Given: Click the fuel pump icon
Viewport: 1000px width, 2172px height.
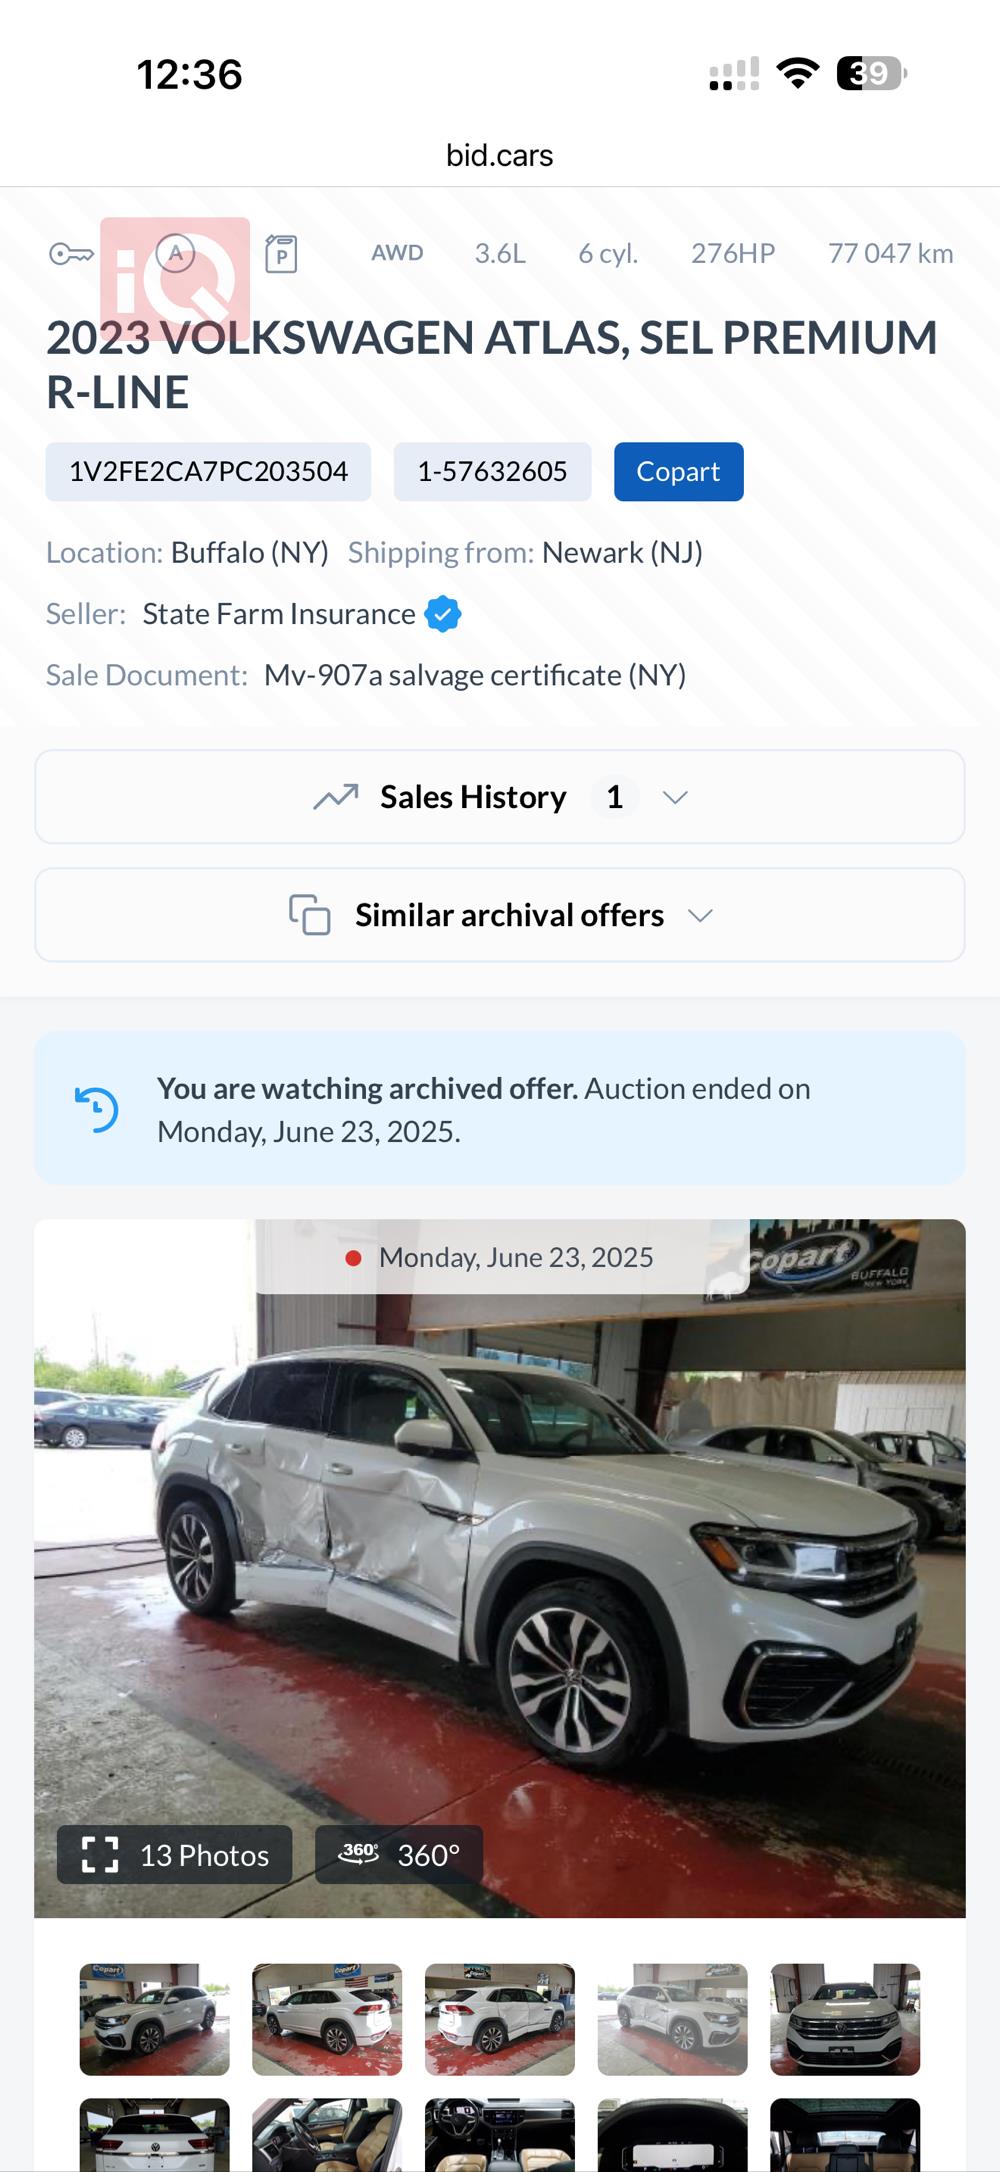Looking at the screenshot, I should point(281,254).
